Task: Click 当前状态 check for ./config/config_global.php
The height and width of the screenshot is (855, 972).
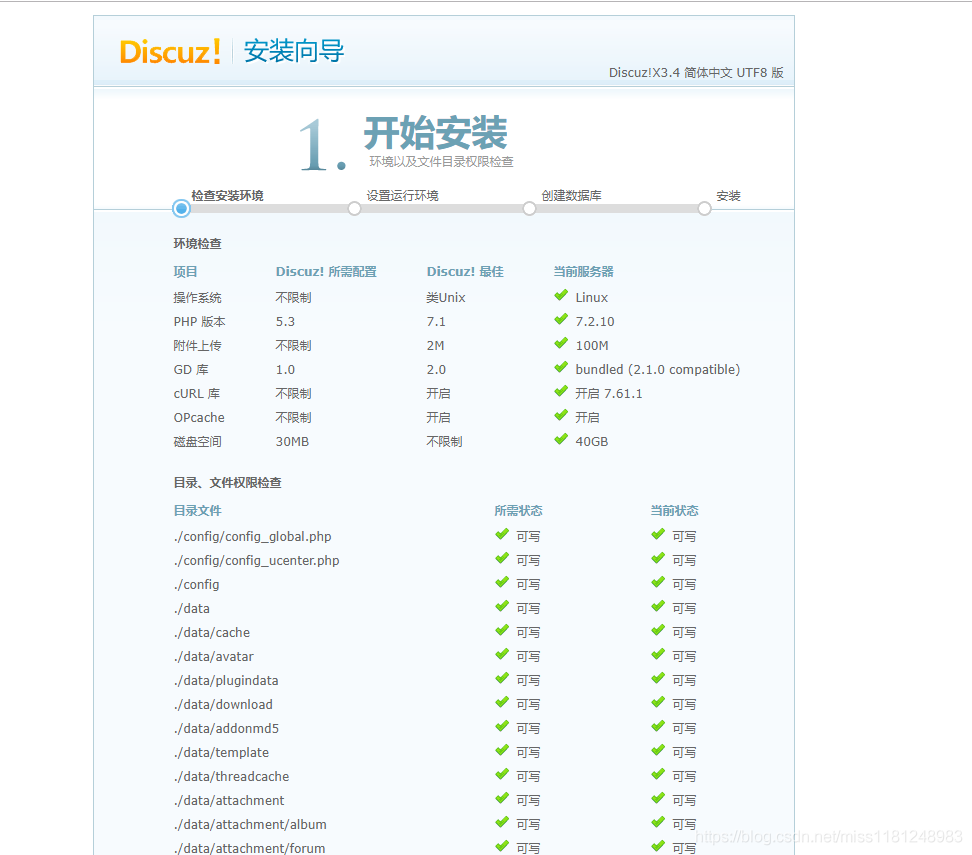Action: coord(658,534)
